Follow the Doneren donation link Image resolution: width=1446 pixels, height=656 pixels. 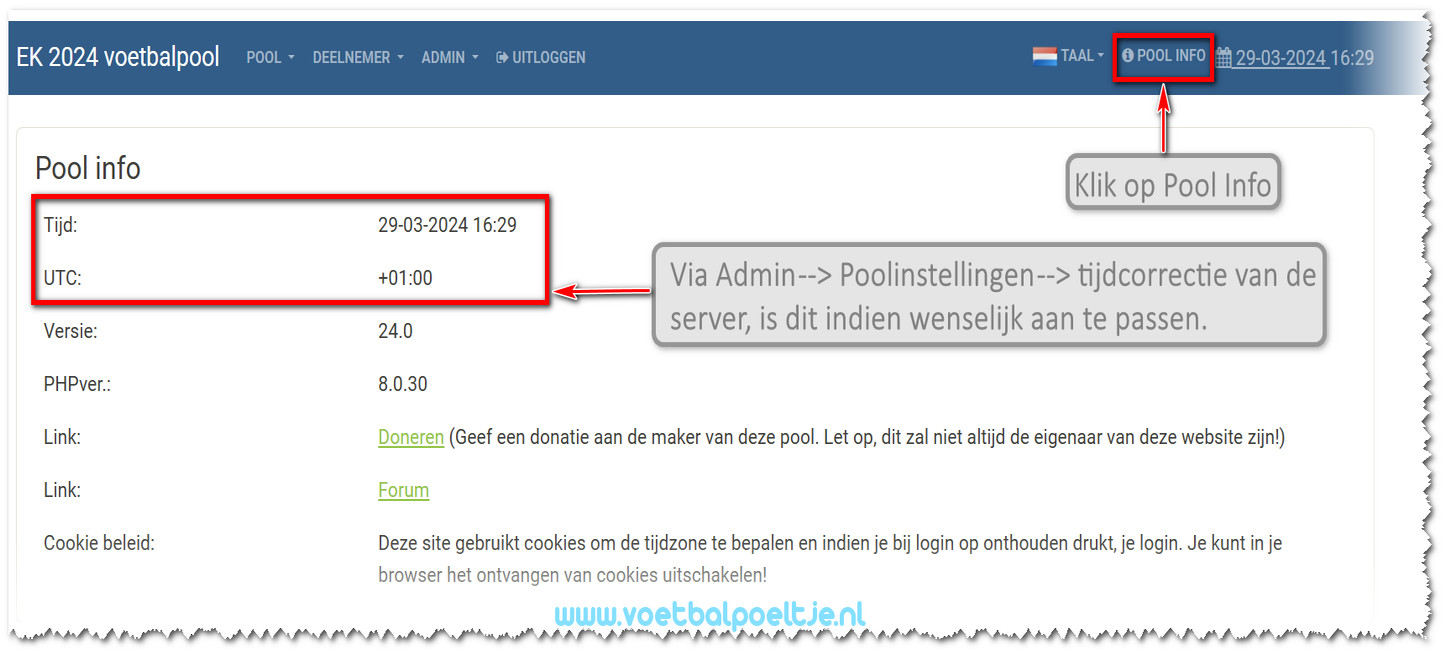(x=410, y=437)
